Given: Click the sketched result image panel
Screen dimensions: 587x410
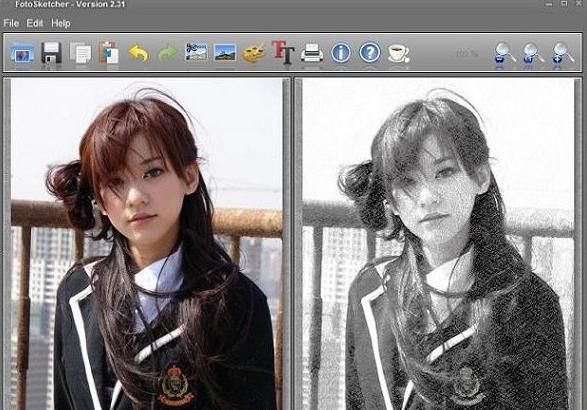Looking at the screenshot, I should point(438,244).
